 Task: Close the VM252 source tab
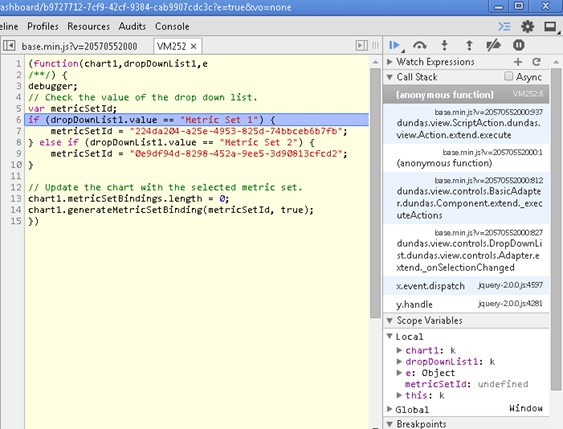194,46
